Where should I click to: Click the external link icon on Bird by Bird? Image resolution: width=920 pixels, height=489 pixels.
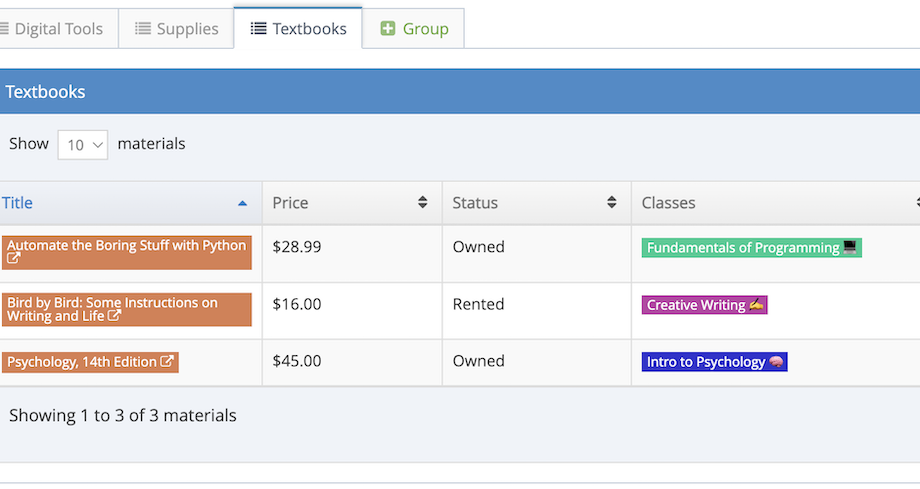114,316
